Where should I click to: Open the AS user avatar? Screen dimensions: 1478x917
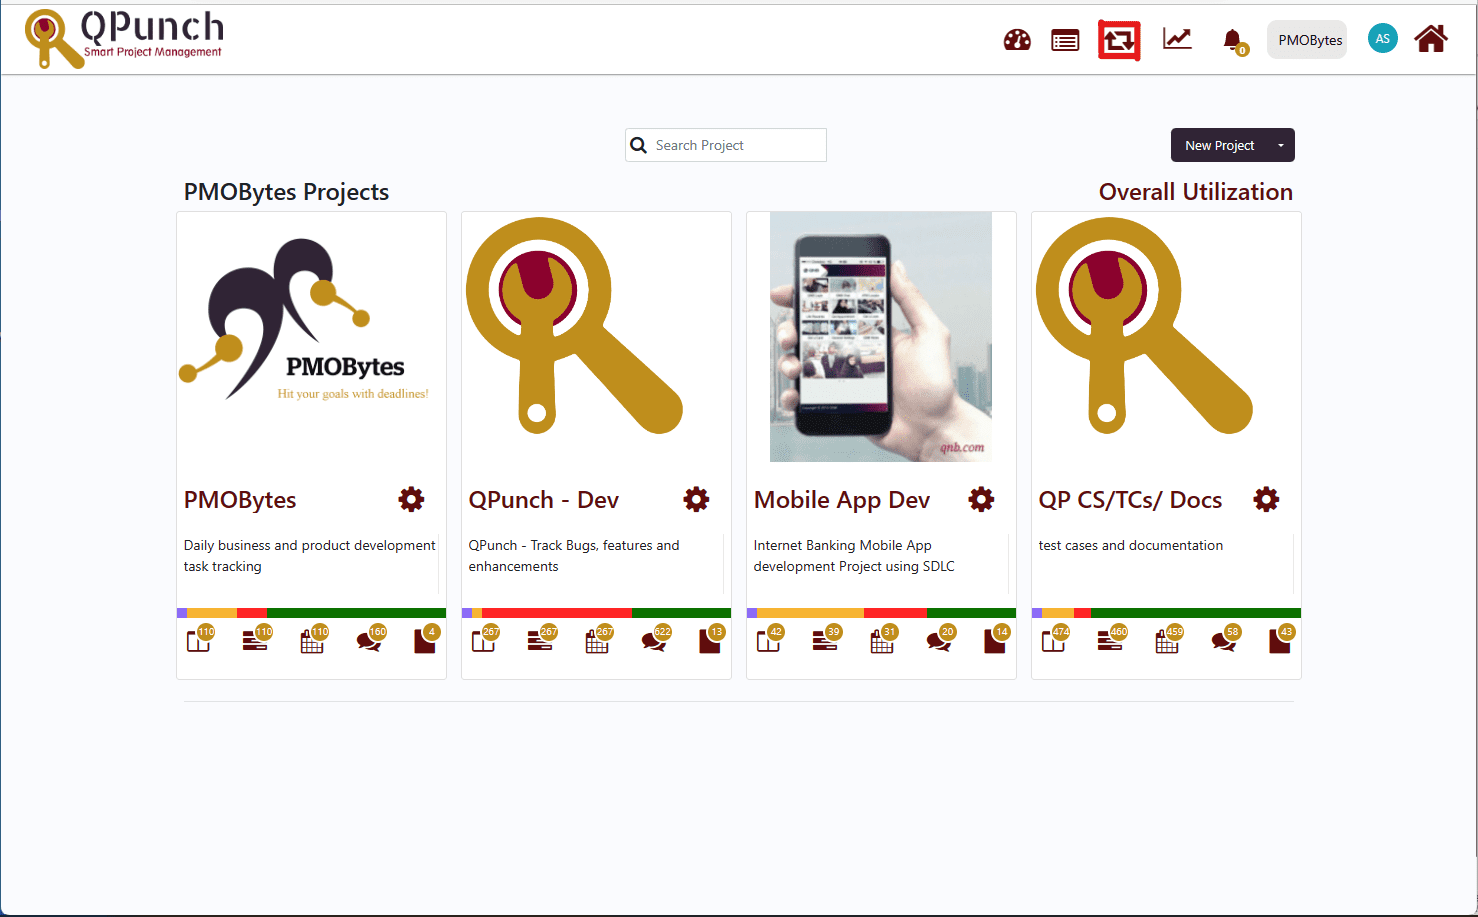(1382, 39)
